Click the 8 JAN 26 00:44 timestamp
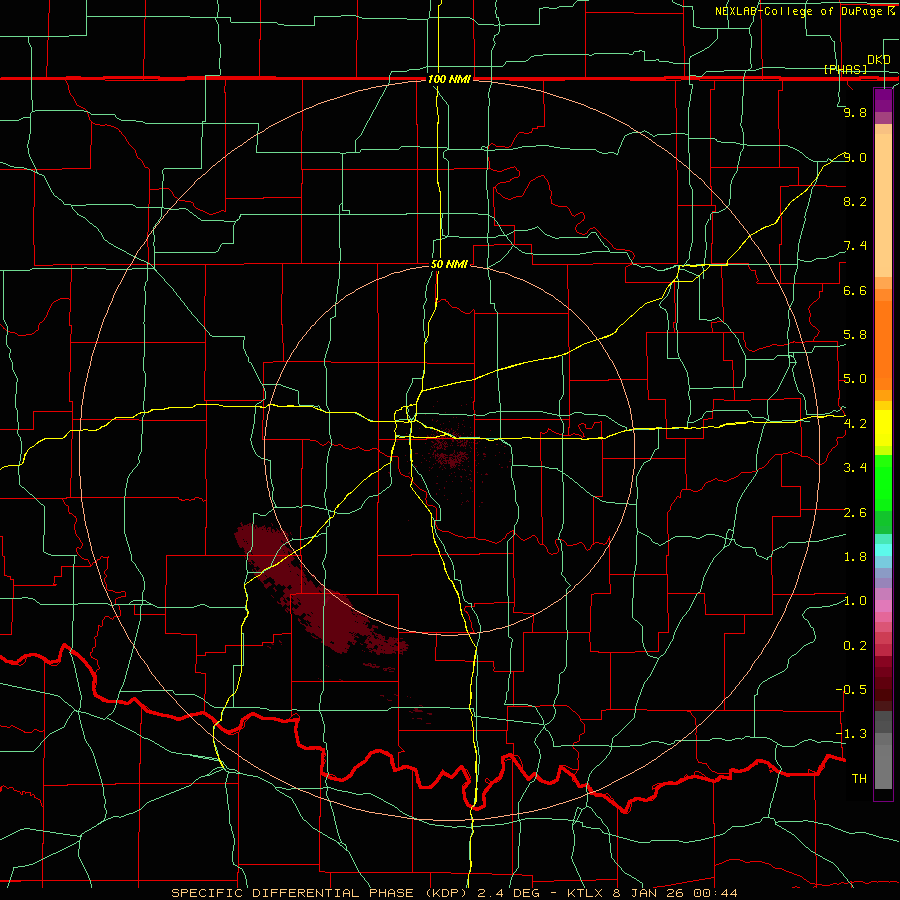900x900 pixels. point(676,893)
